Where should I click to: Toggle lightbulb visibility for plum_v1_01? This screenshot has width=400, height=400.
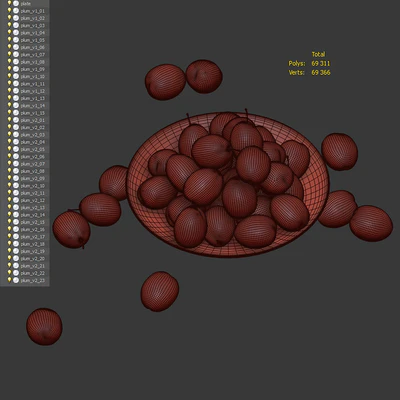point(9,10)
